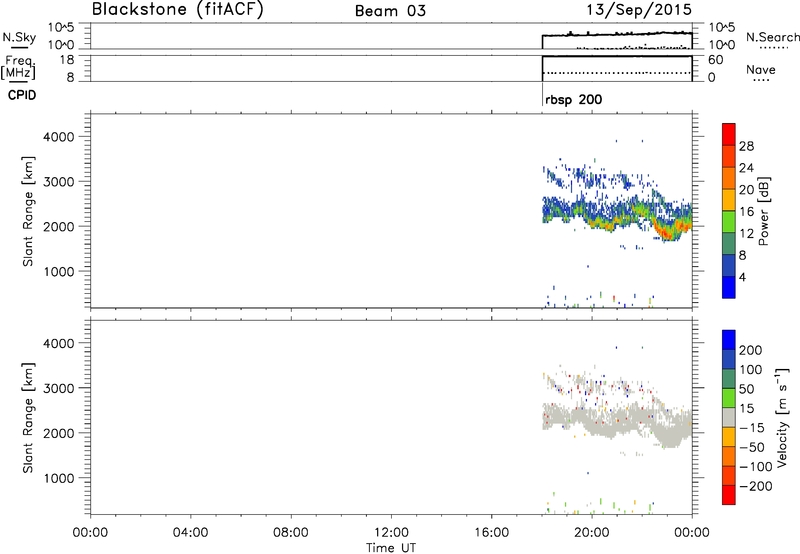Pick the top blue Velocity colorbar segment
The width and height of the screenshot is (800, 554).
click(x=729, y=340)
